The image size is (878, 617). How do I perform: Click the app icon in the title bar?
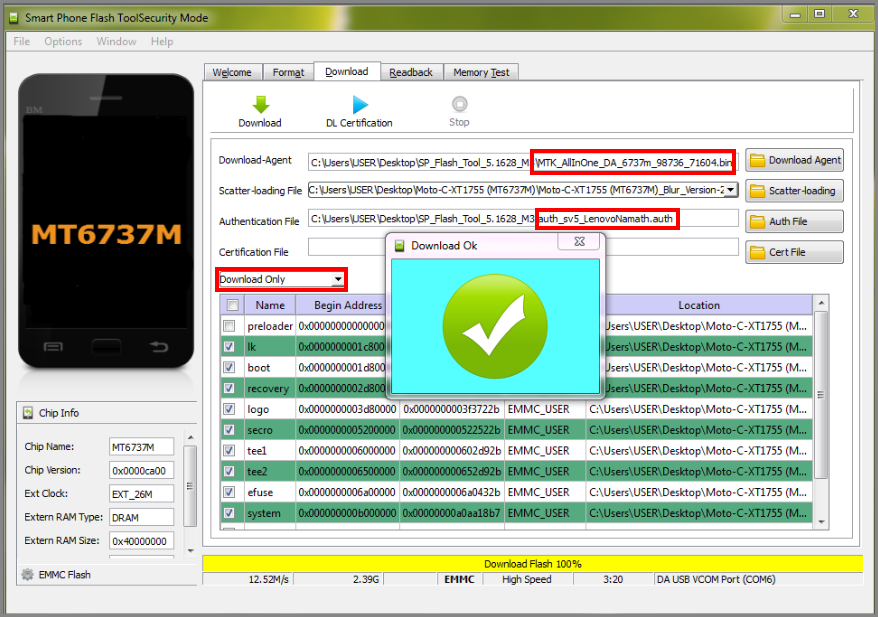click(x=13, y=18)
